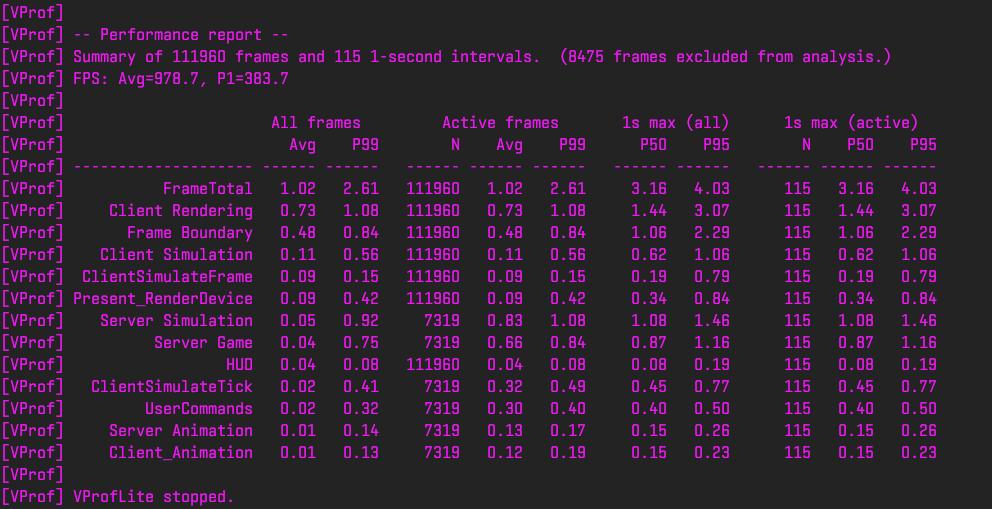Click the 'All frames' column group header
The width and height of the screenshot is (992, 509).
point(316,123)
